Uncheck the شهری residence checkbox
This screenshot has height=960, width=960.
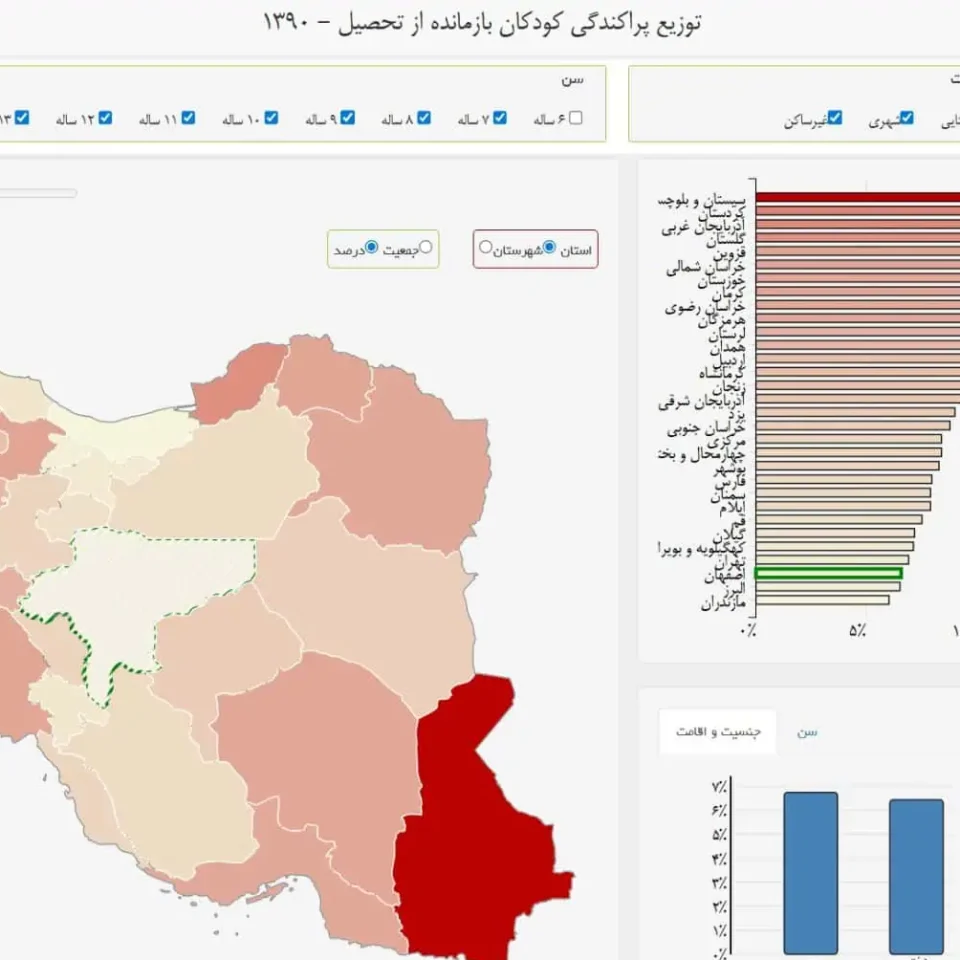[x=907, y=118]
